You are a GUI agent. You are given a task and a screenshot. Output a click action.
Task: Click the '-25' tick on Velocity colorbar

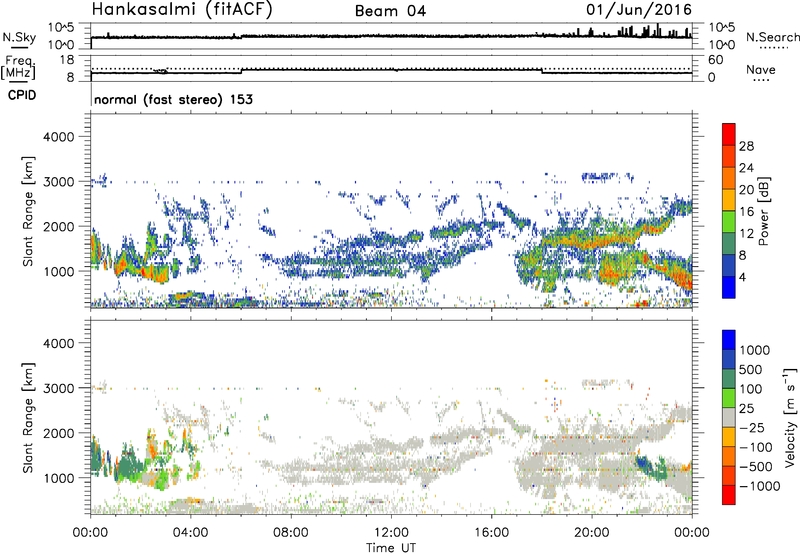pyautogui.click(x=752, y=427)
